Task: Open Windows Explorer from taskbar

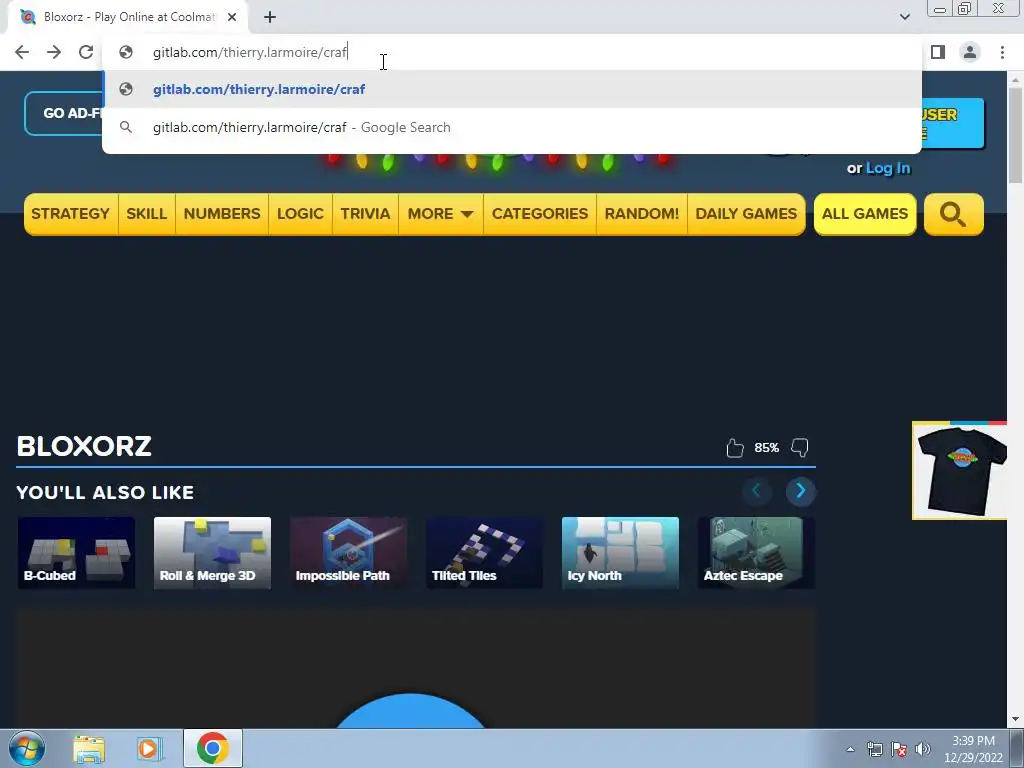Action: (89, 748)
